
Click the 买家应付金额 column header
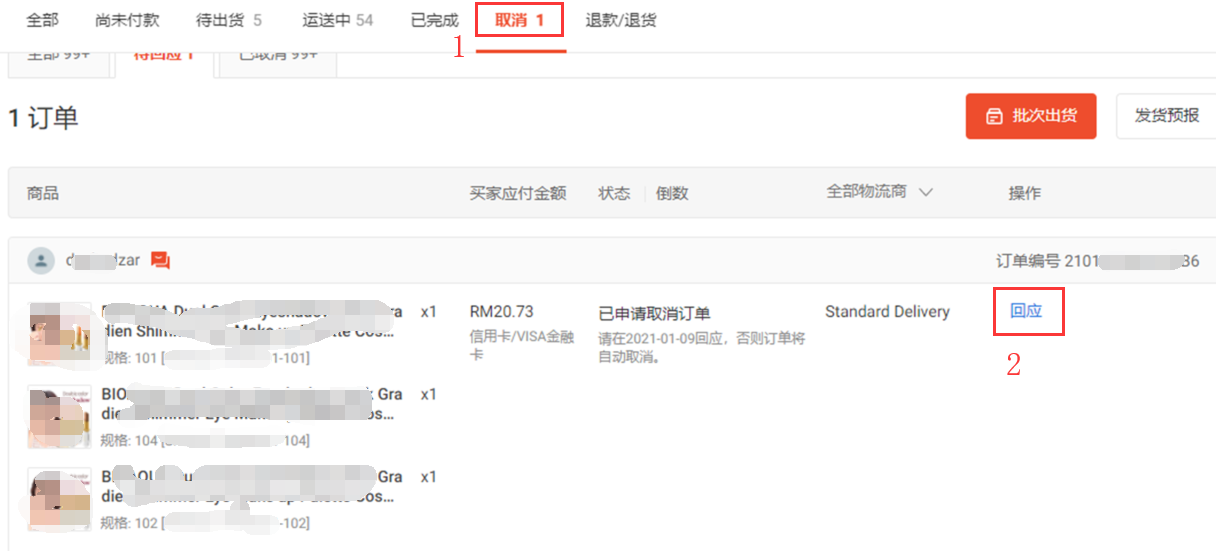518,194
